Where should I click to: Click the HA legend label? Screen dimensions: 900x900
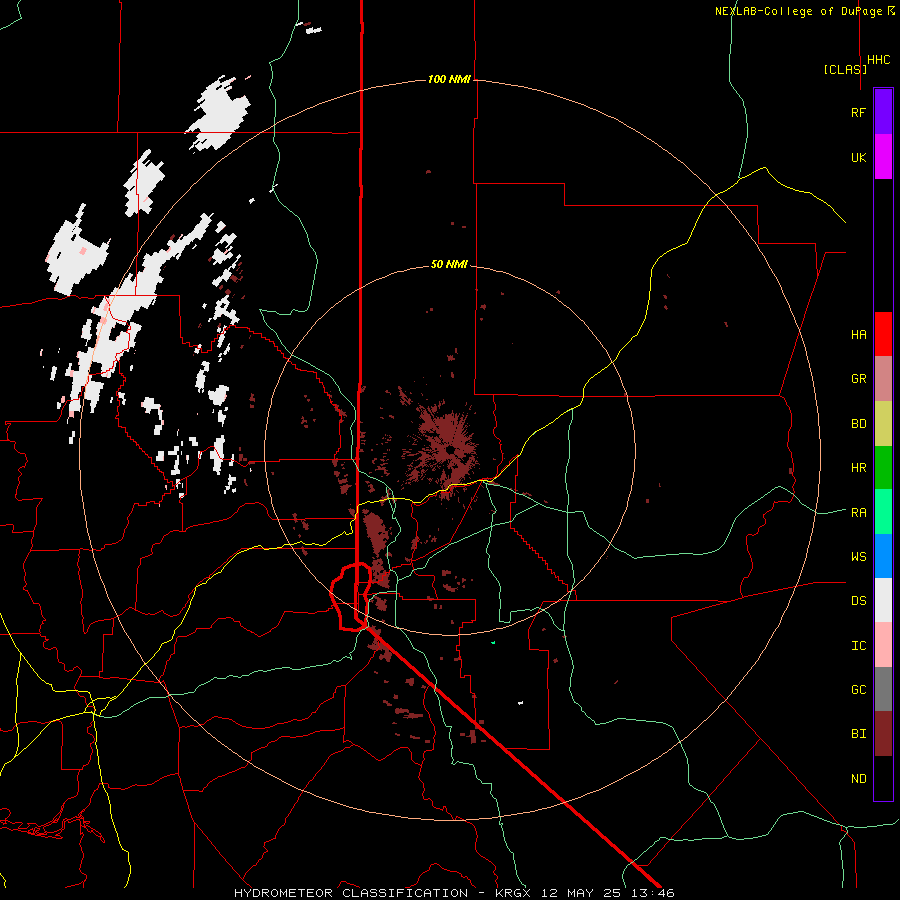[x=858, y=334]
